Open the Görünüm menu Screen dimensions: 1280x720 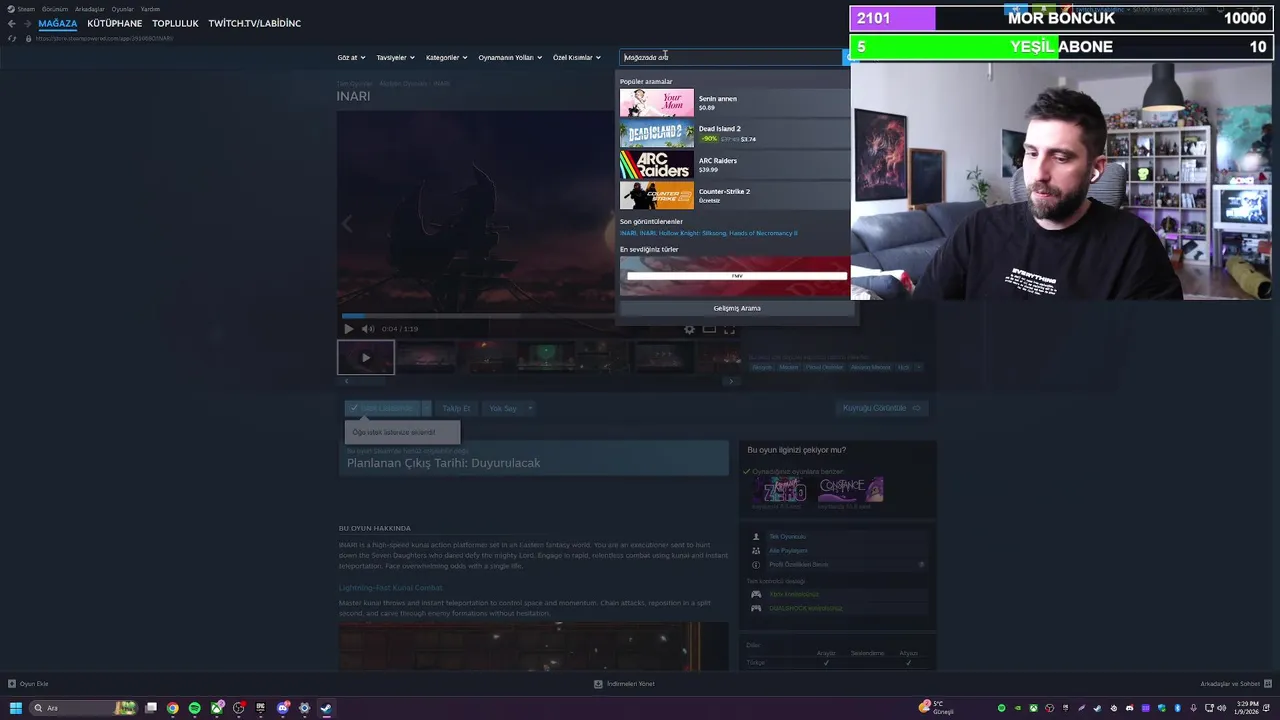click(55, 9)
